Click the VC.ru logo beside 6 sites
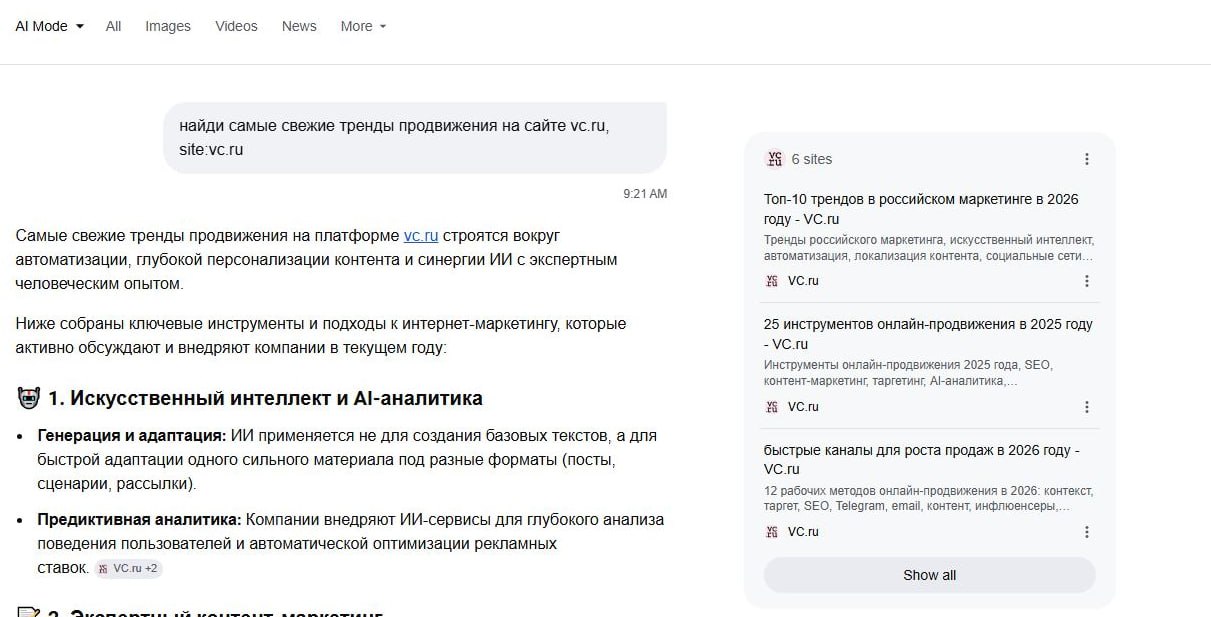The height and width of the screenshot is (617, 1211). click(x=775, y=159)
